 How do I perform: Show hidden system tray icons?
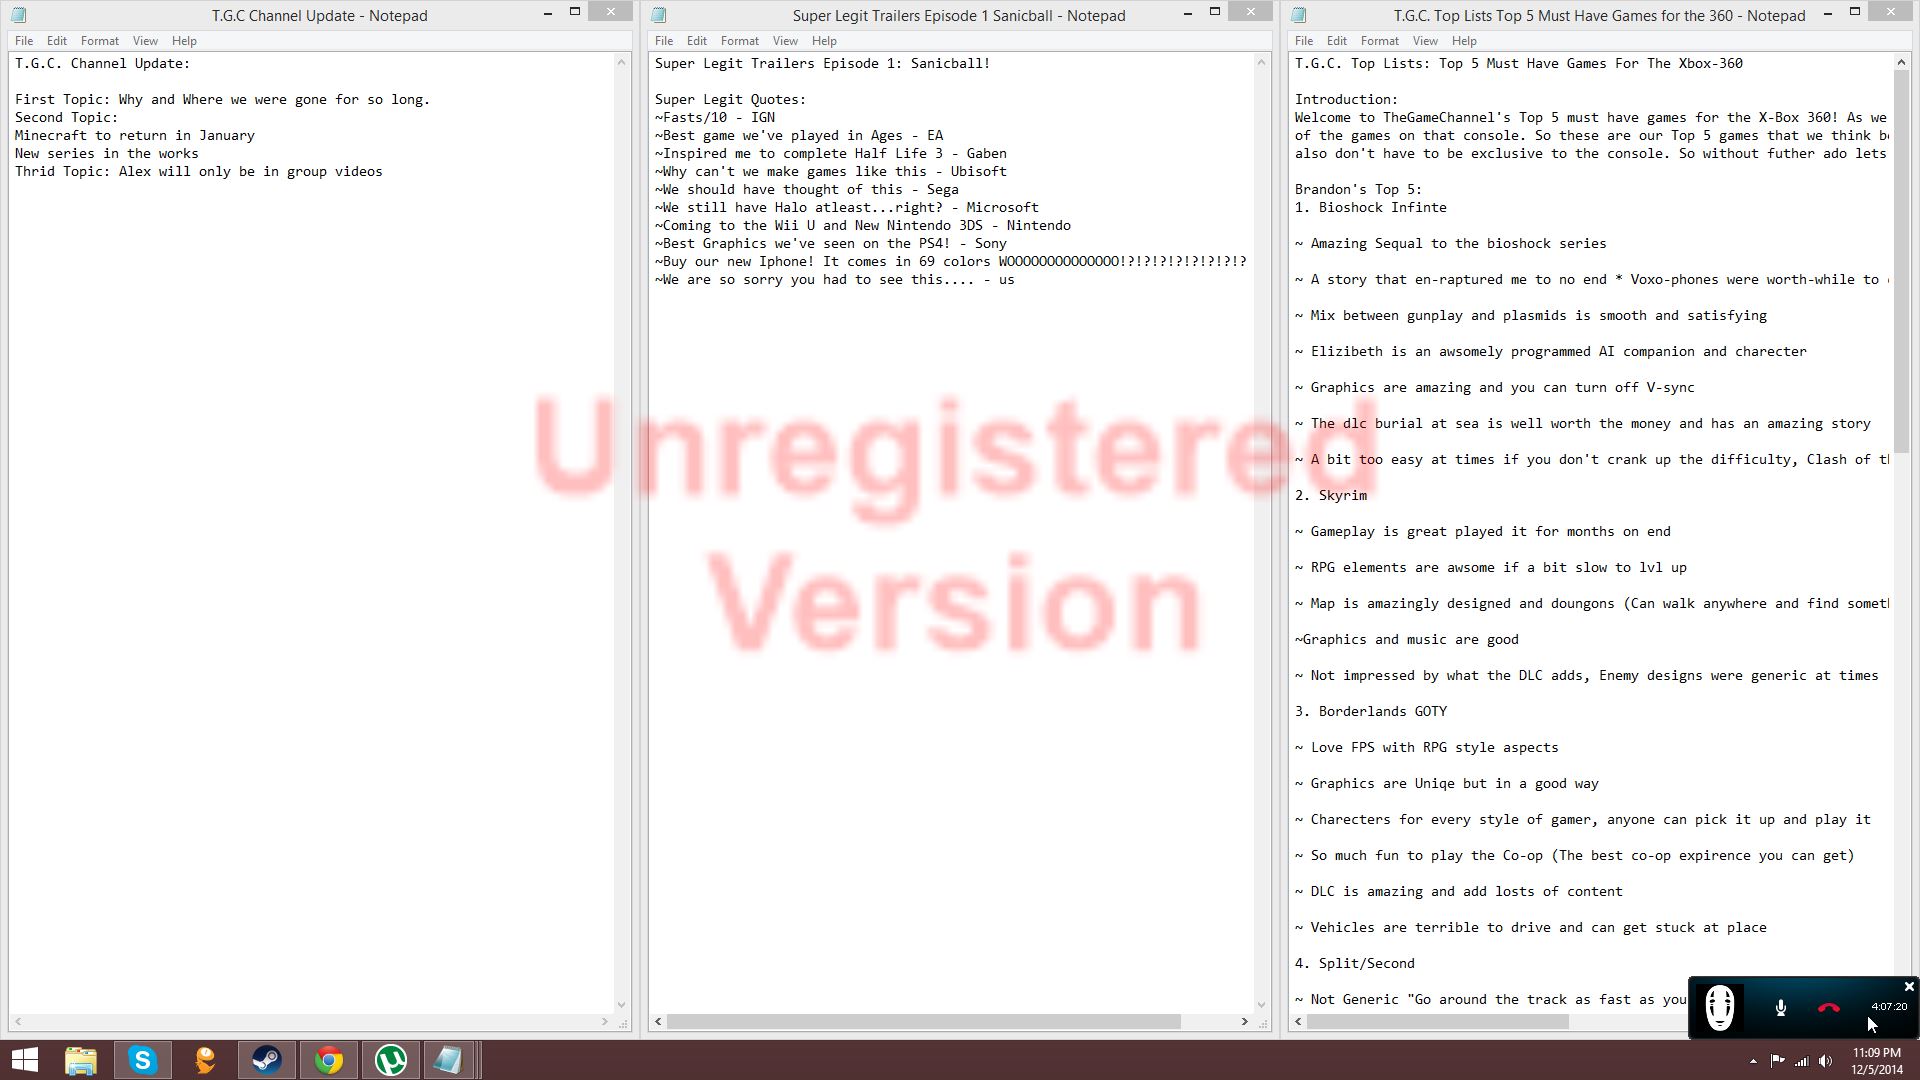pos(1753,1061)
